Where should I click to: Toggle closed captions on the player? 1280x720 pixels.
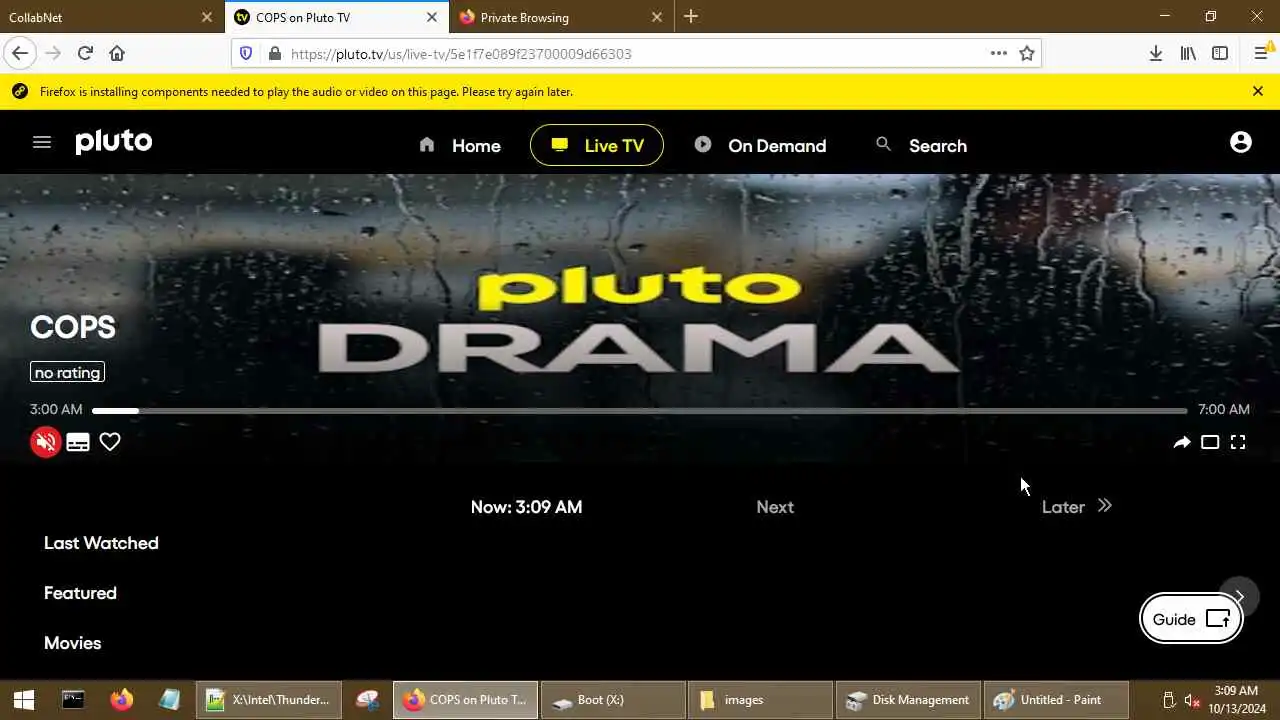pos(78,442)
